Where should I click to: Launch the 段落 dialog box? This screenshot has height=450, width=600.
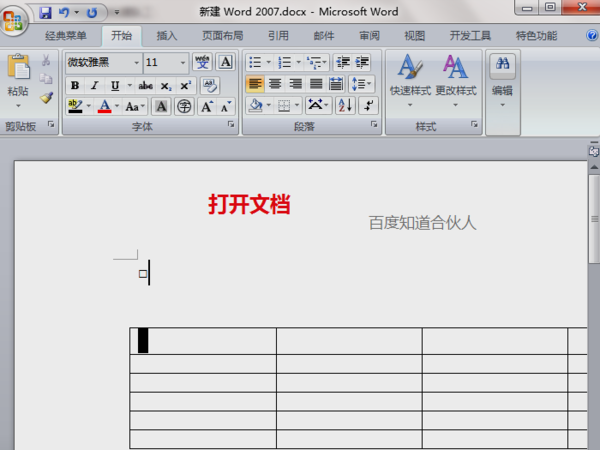tap(374, 124)
